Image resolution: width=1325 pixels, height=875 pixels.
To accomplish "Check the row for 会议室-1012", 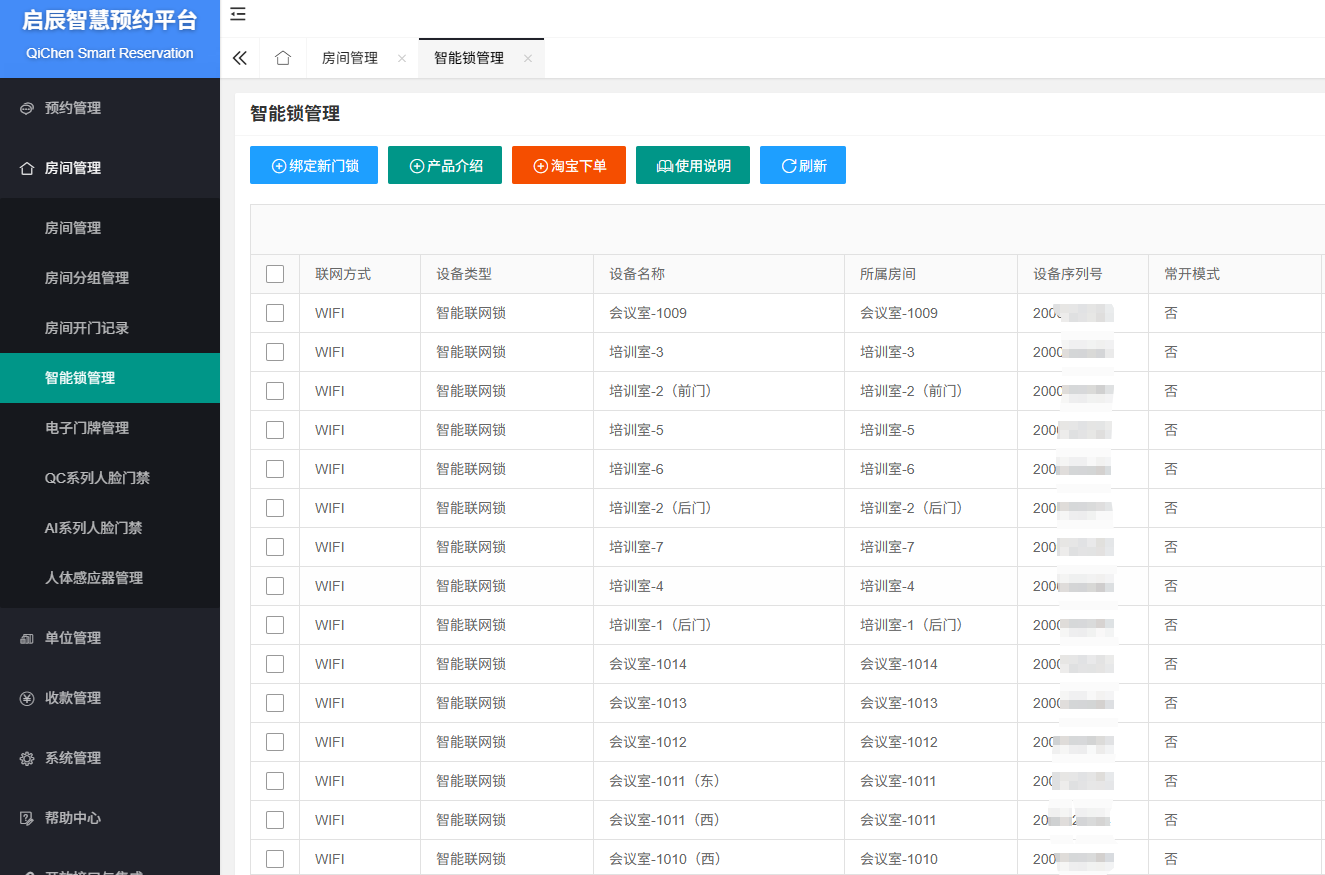I will click(x=275, y=742).
